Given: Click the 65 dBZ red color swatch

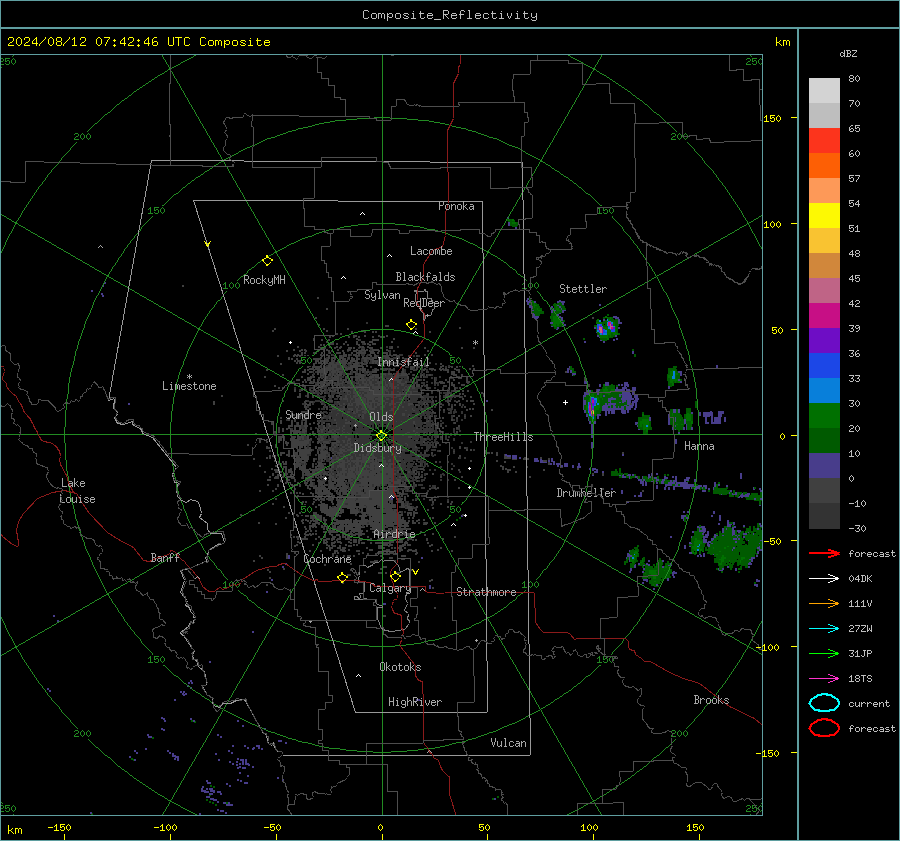Looking at the screenshot, I should coord(824,140).
